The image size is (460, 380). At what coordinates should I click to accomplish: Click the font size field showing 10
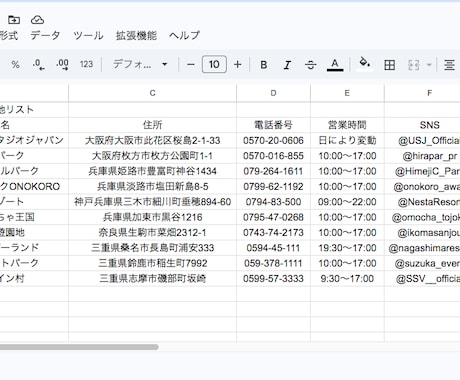pos(214,64)
